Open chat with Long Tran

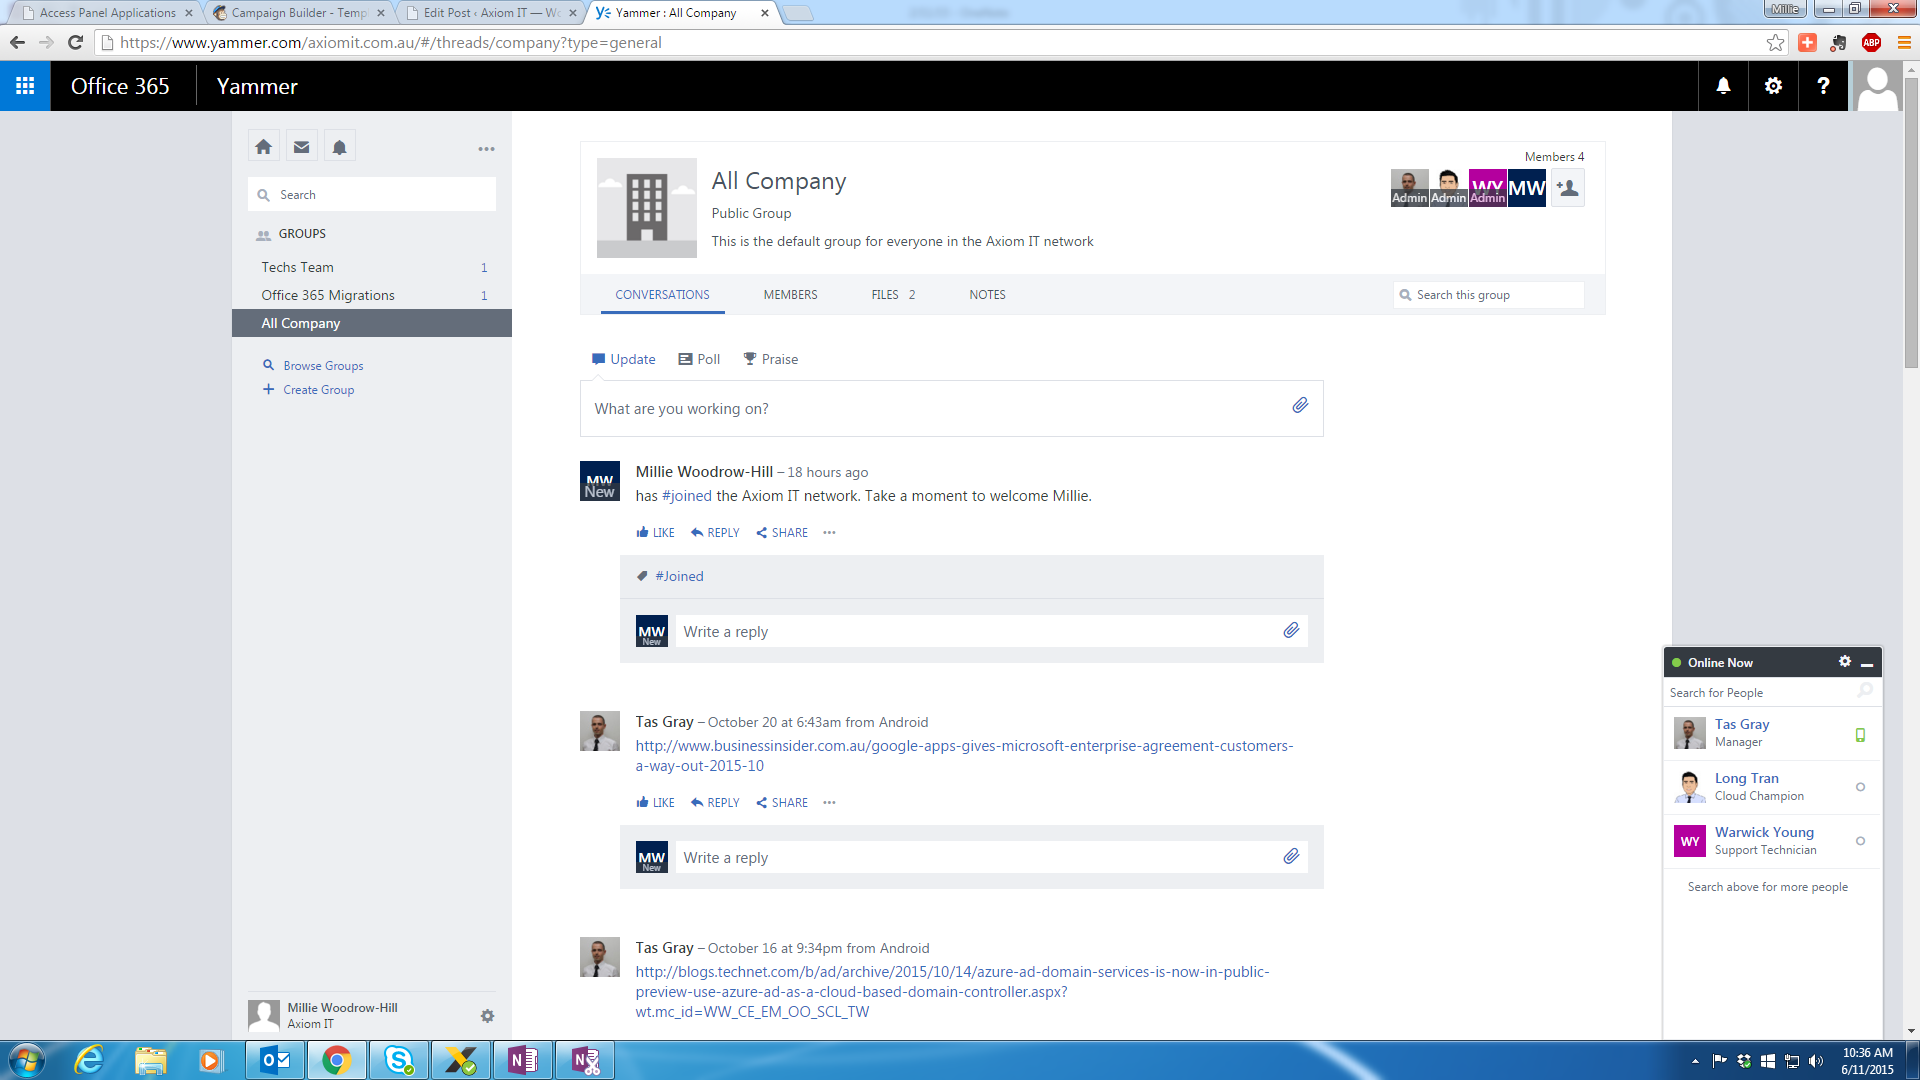coord(1772,787)
